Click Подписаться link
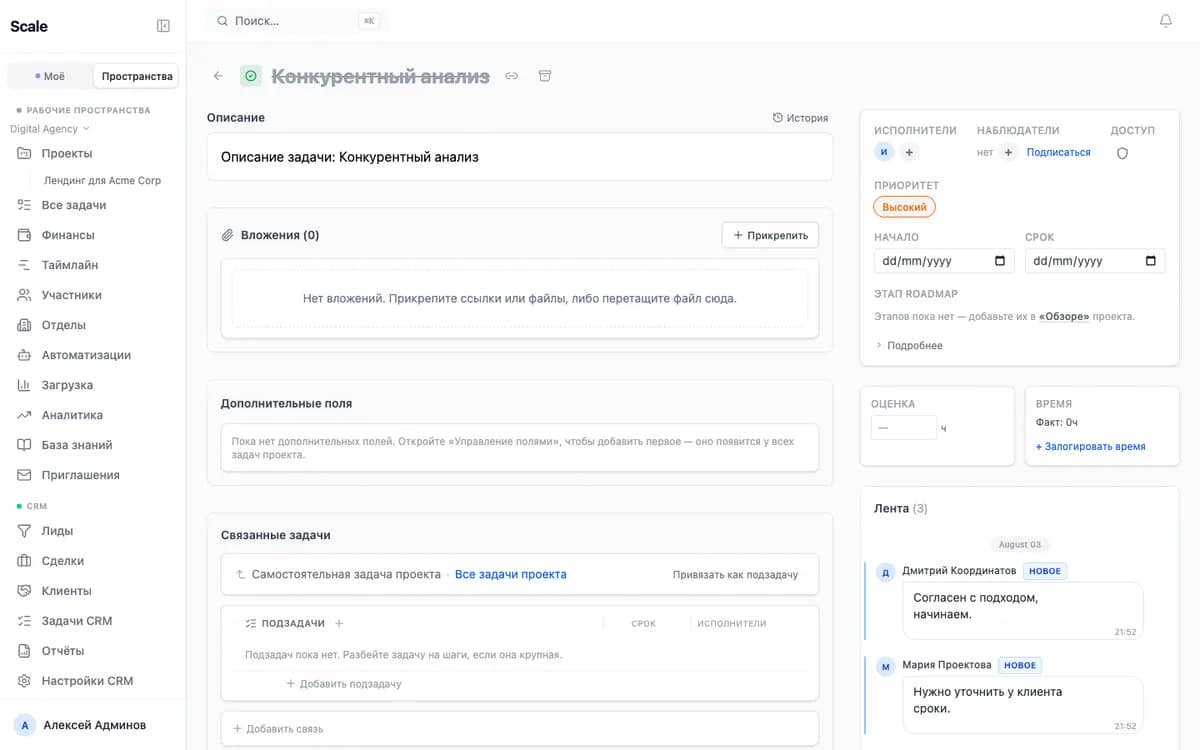The image size is (1200, 750). (1058, 152)
